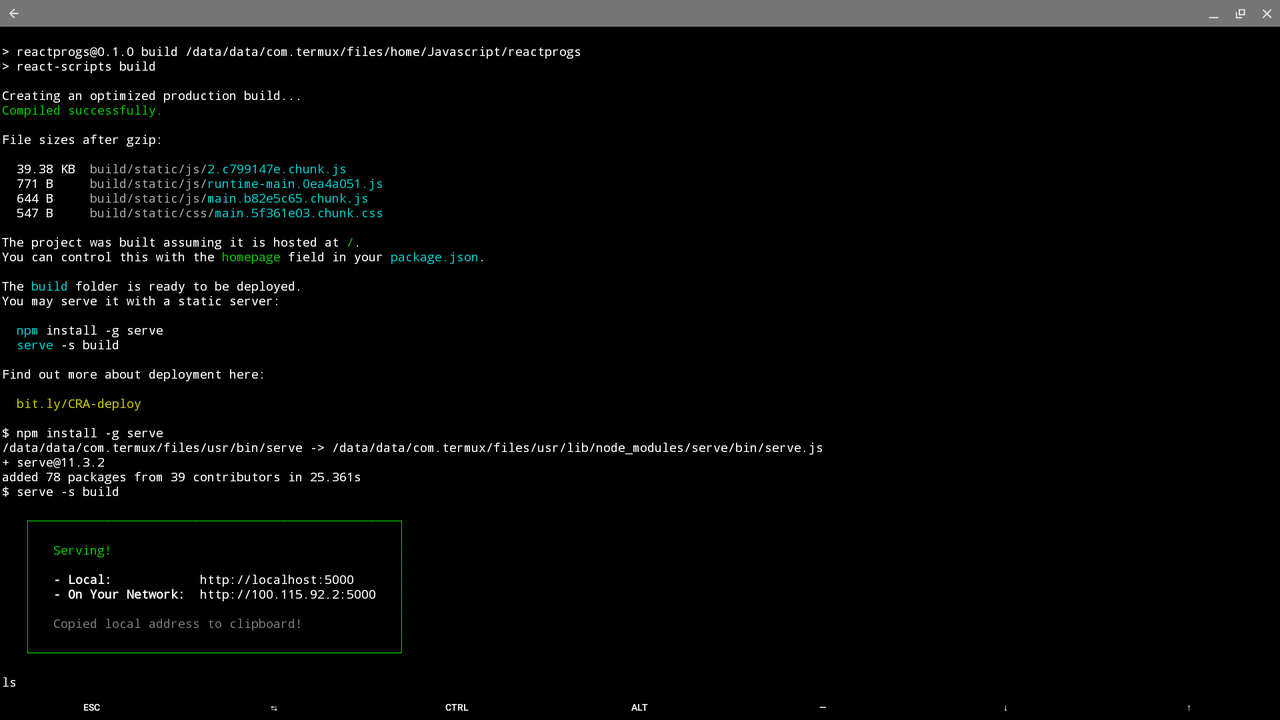Close the Termux window
1280x720 pixels.
(1266, 14)
